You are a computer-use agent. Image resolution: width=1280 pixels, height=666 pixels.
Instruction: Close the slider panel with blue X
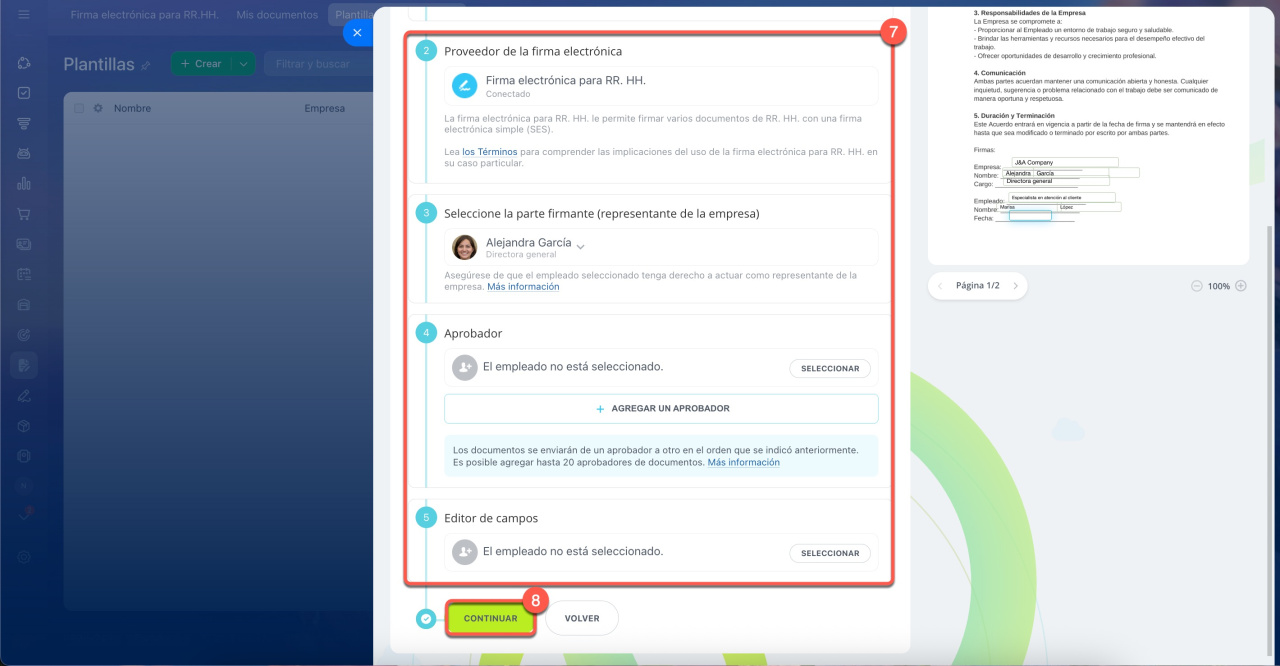(357, 33)
